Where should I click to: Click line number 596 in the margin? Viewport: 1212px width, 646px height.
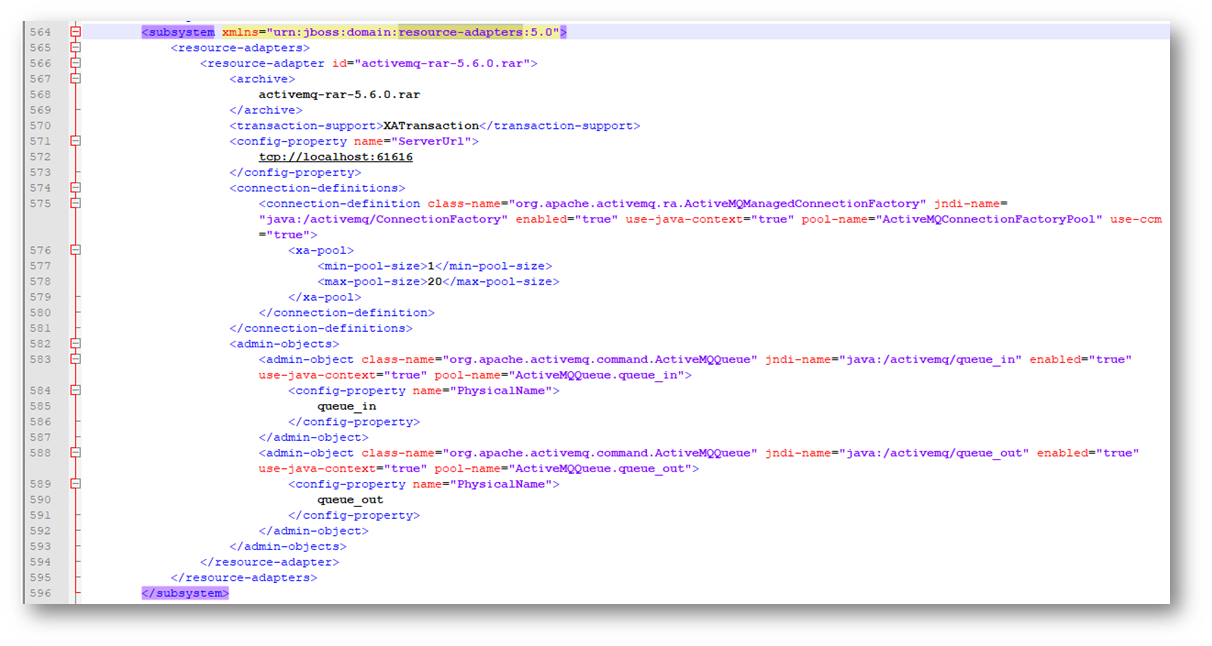(40, 593)
